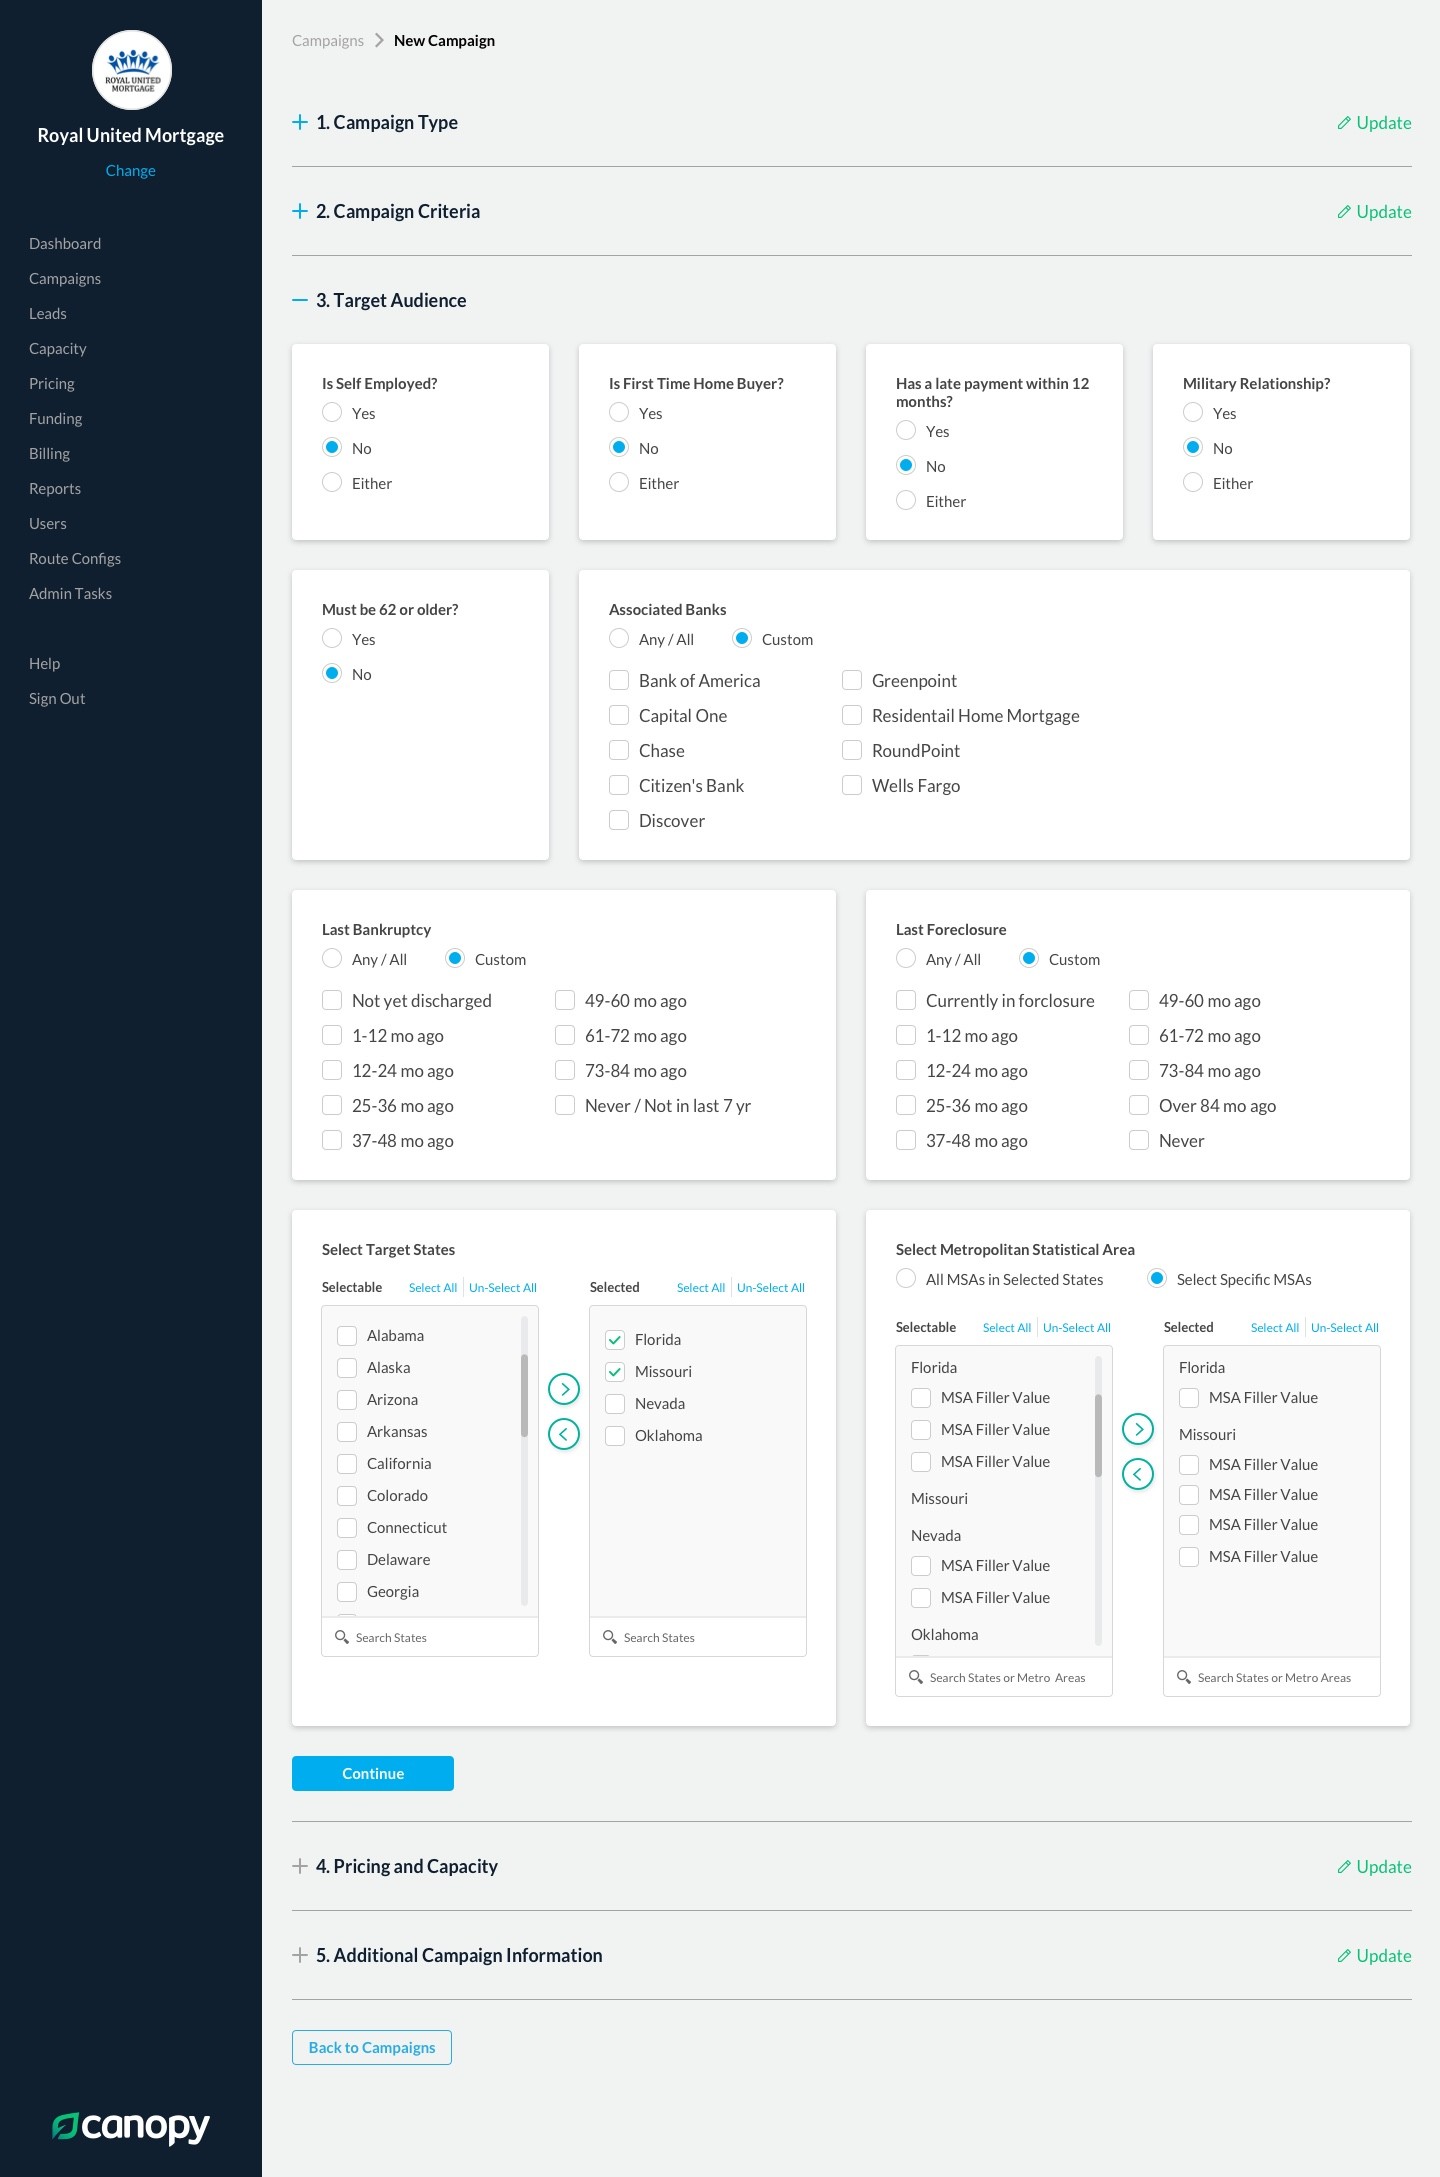1440x2177 pixels.
Task: Check Bank of America checkbox
Action: (619, 680)
